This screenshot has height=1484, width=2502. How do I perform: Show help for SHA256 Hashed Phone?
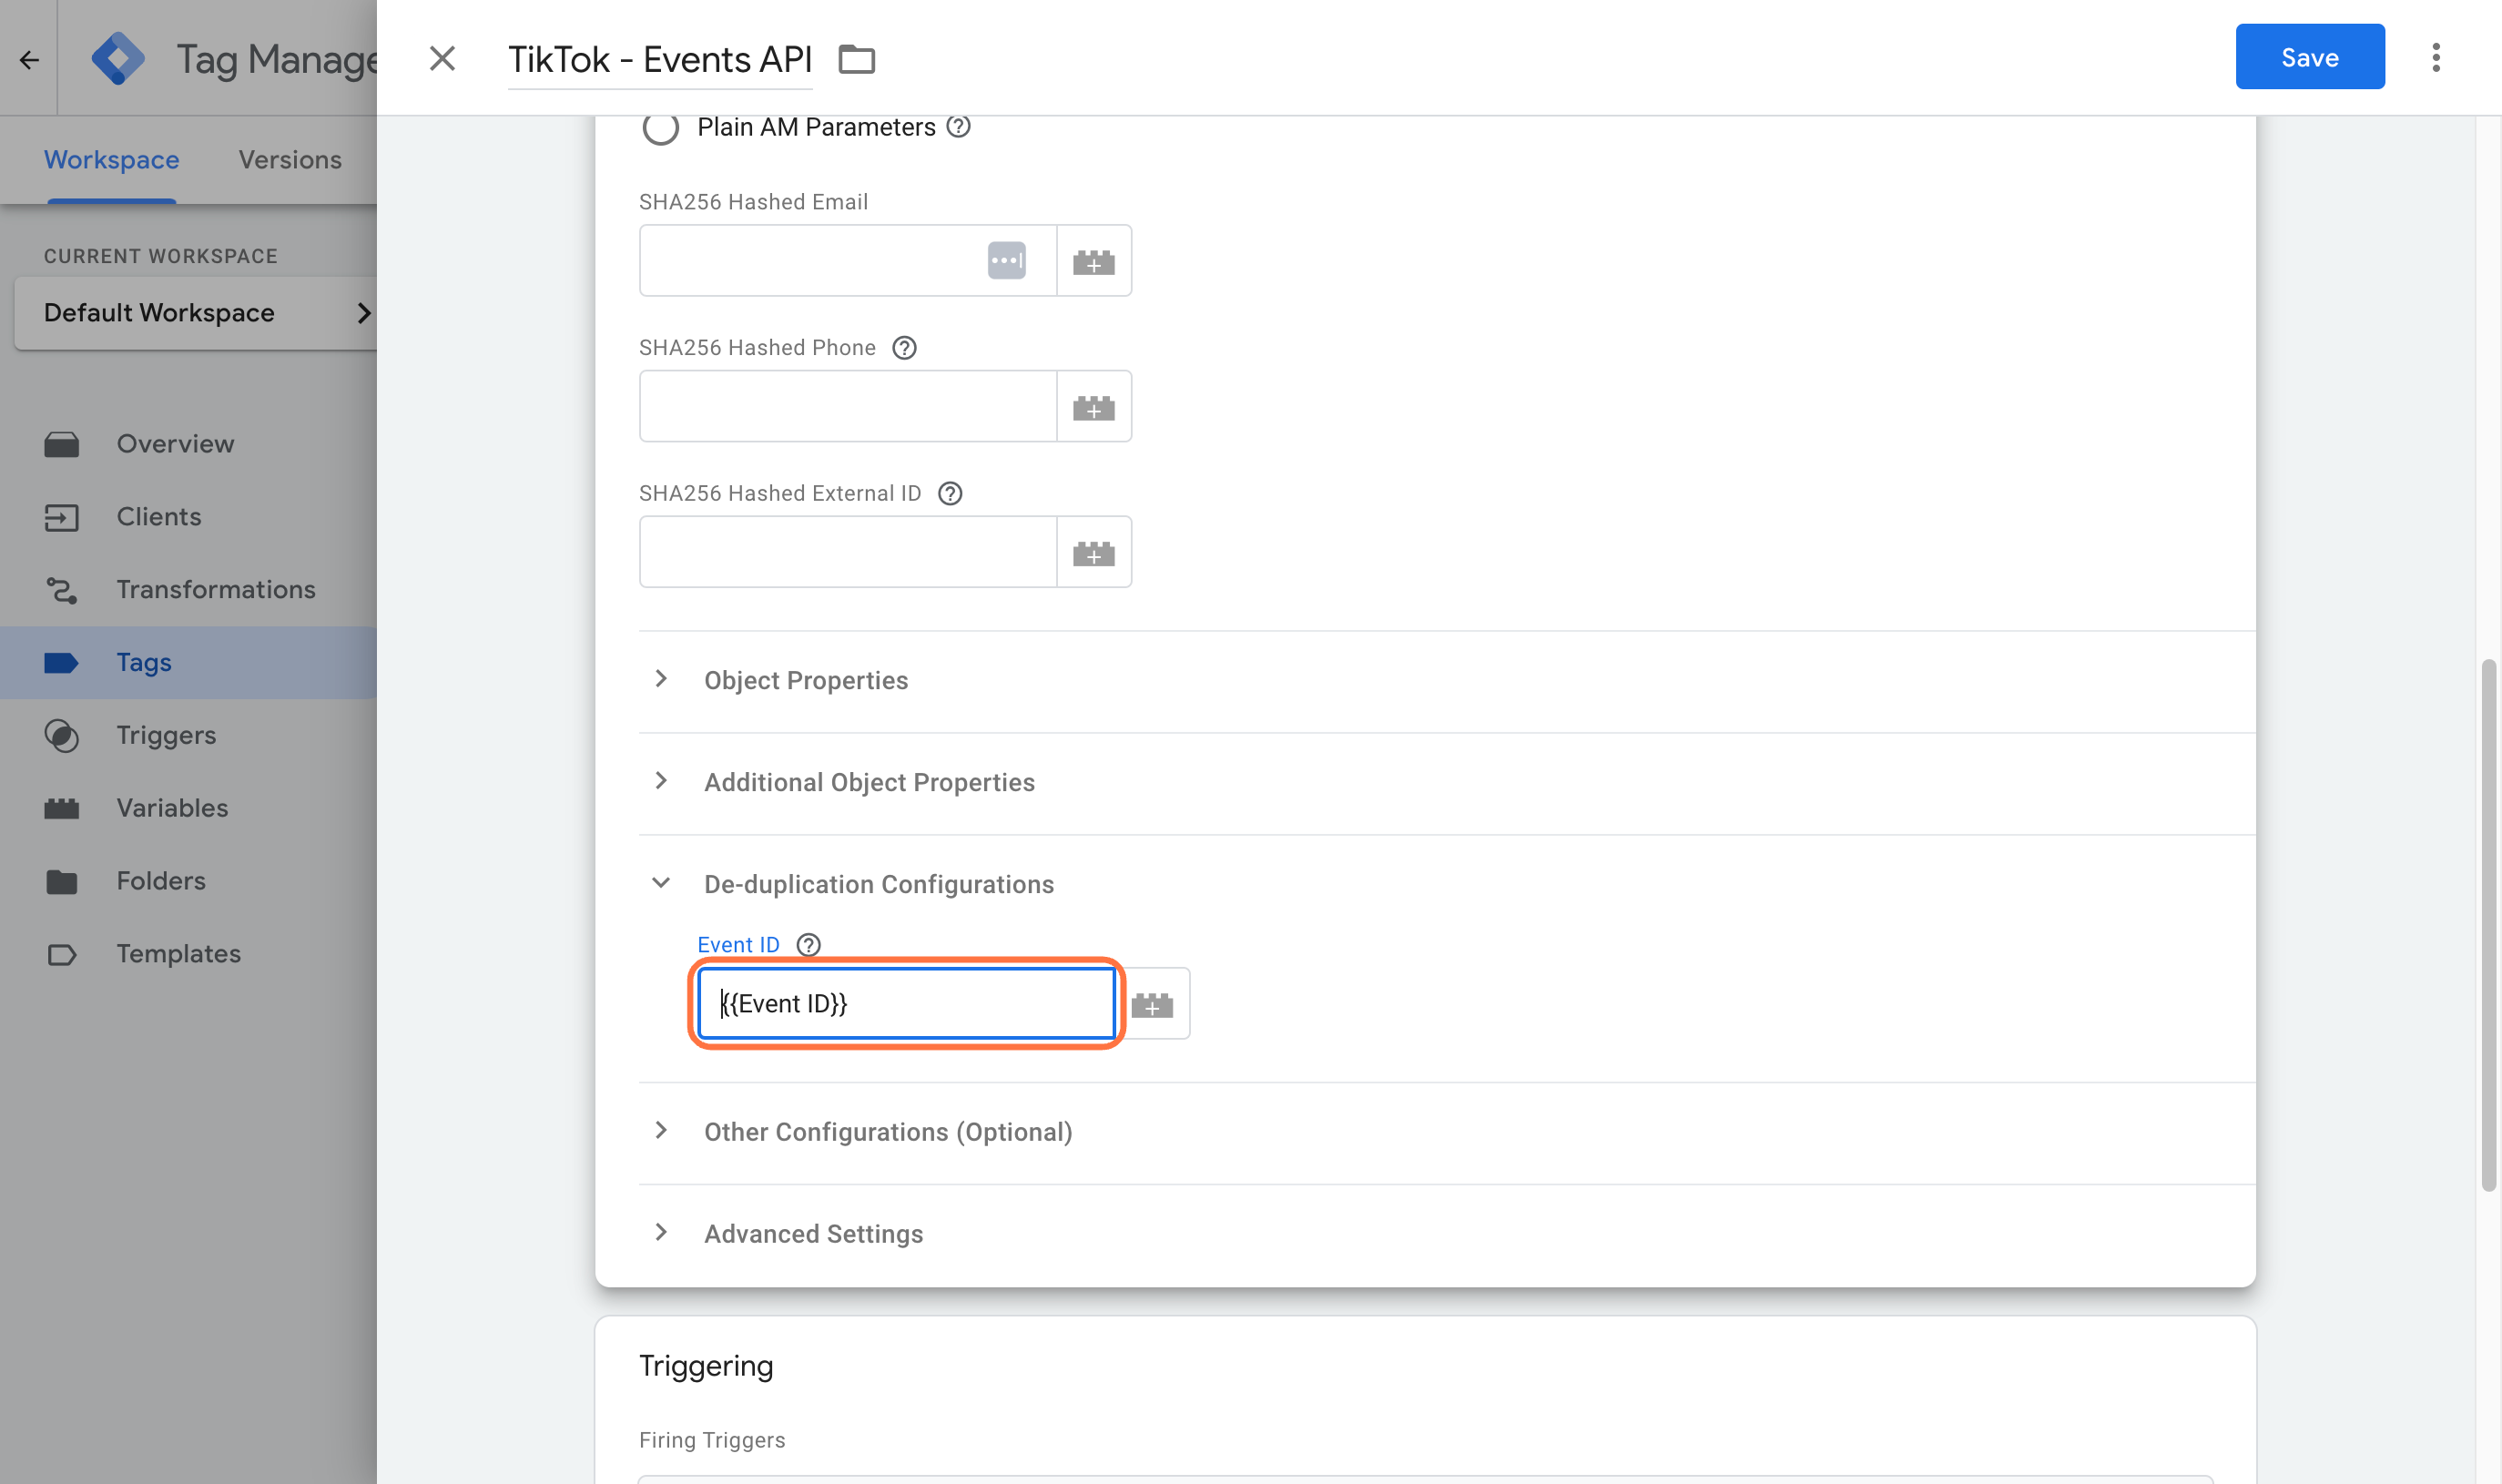[x=904, y=347]
